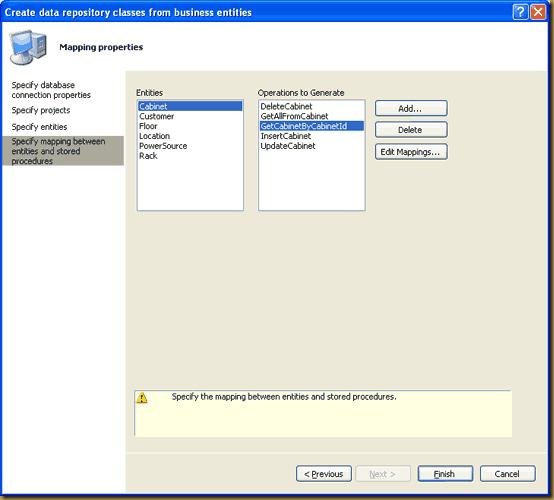Select DeleteCabinet operation
The image size is (554, 500).
pos(312,106)
